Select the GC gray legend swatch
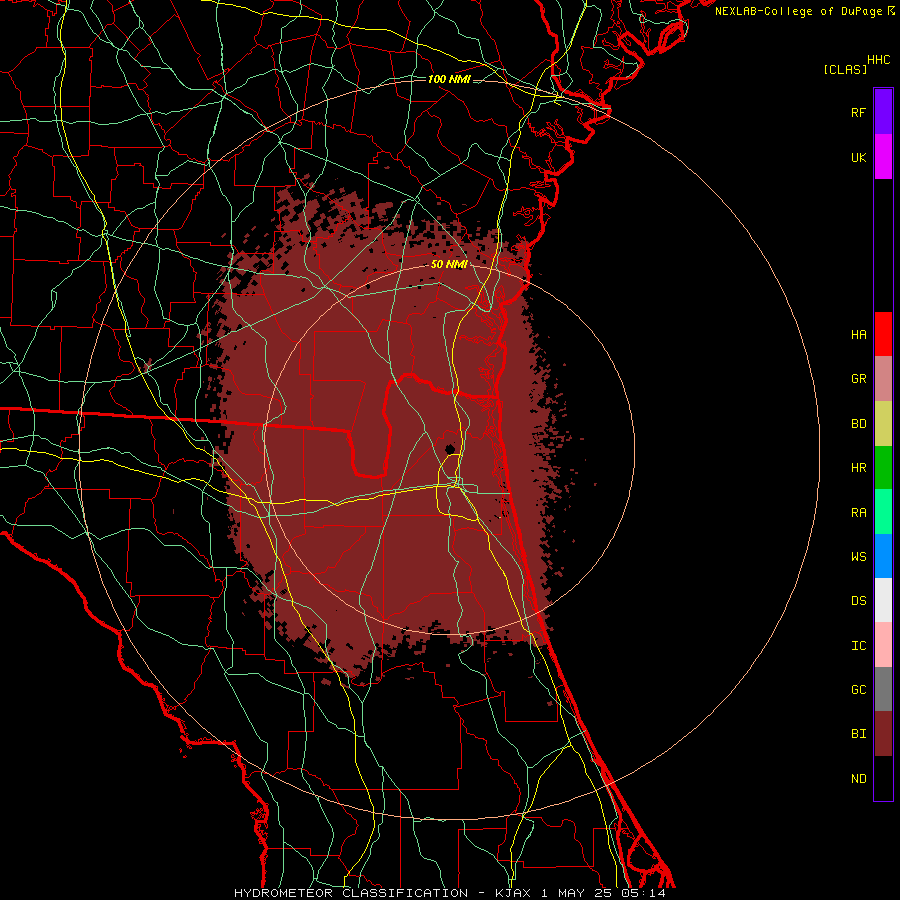The height and width of the screenshot is (900, 900). (883, 689)
